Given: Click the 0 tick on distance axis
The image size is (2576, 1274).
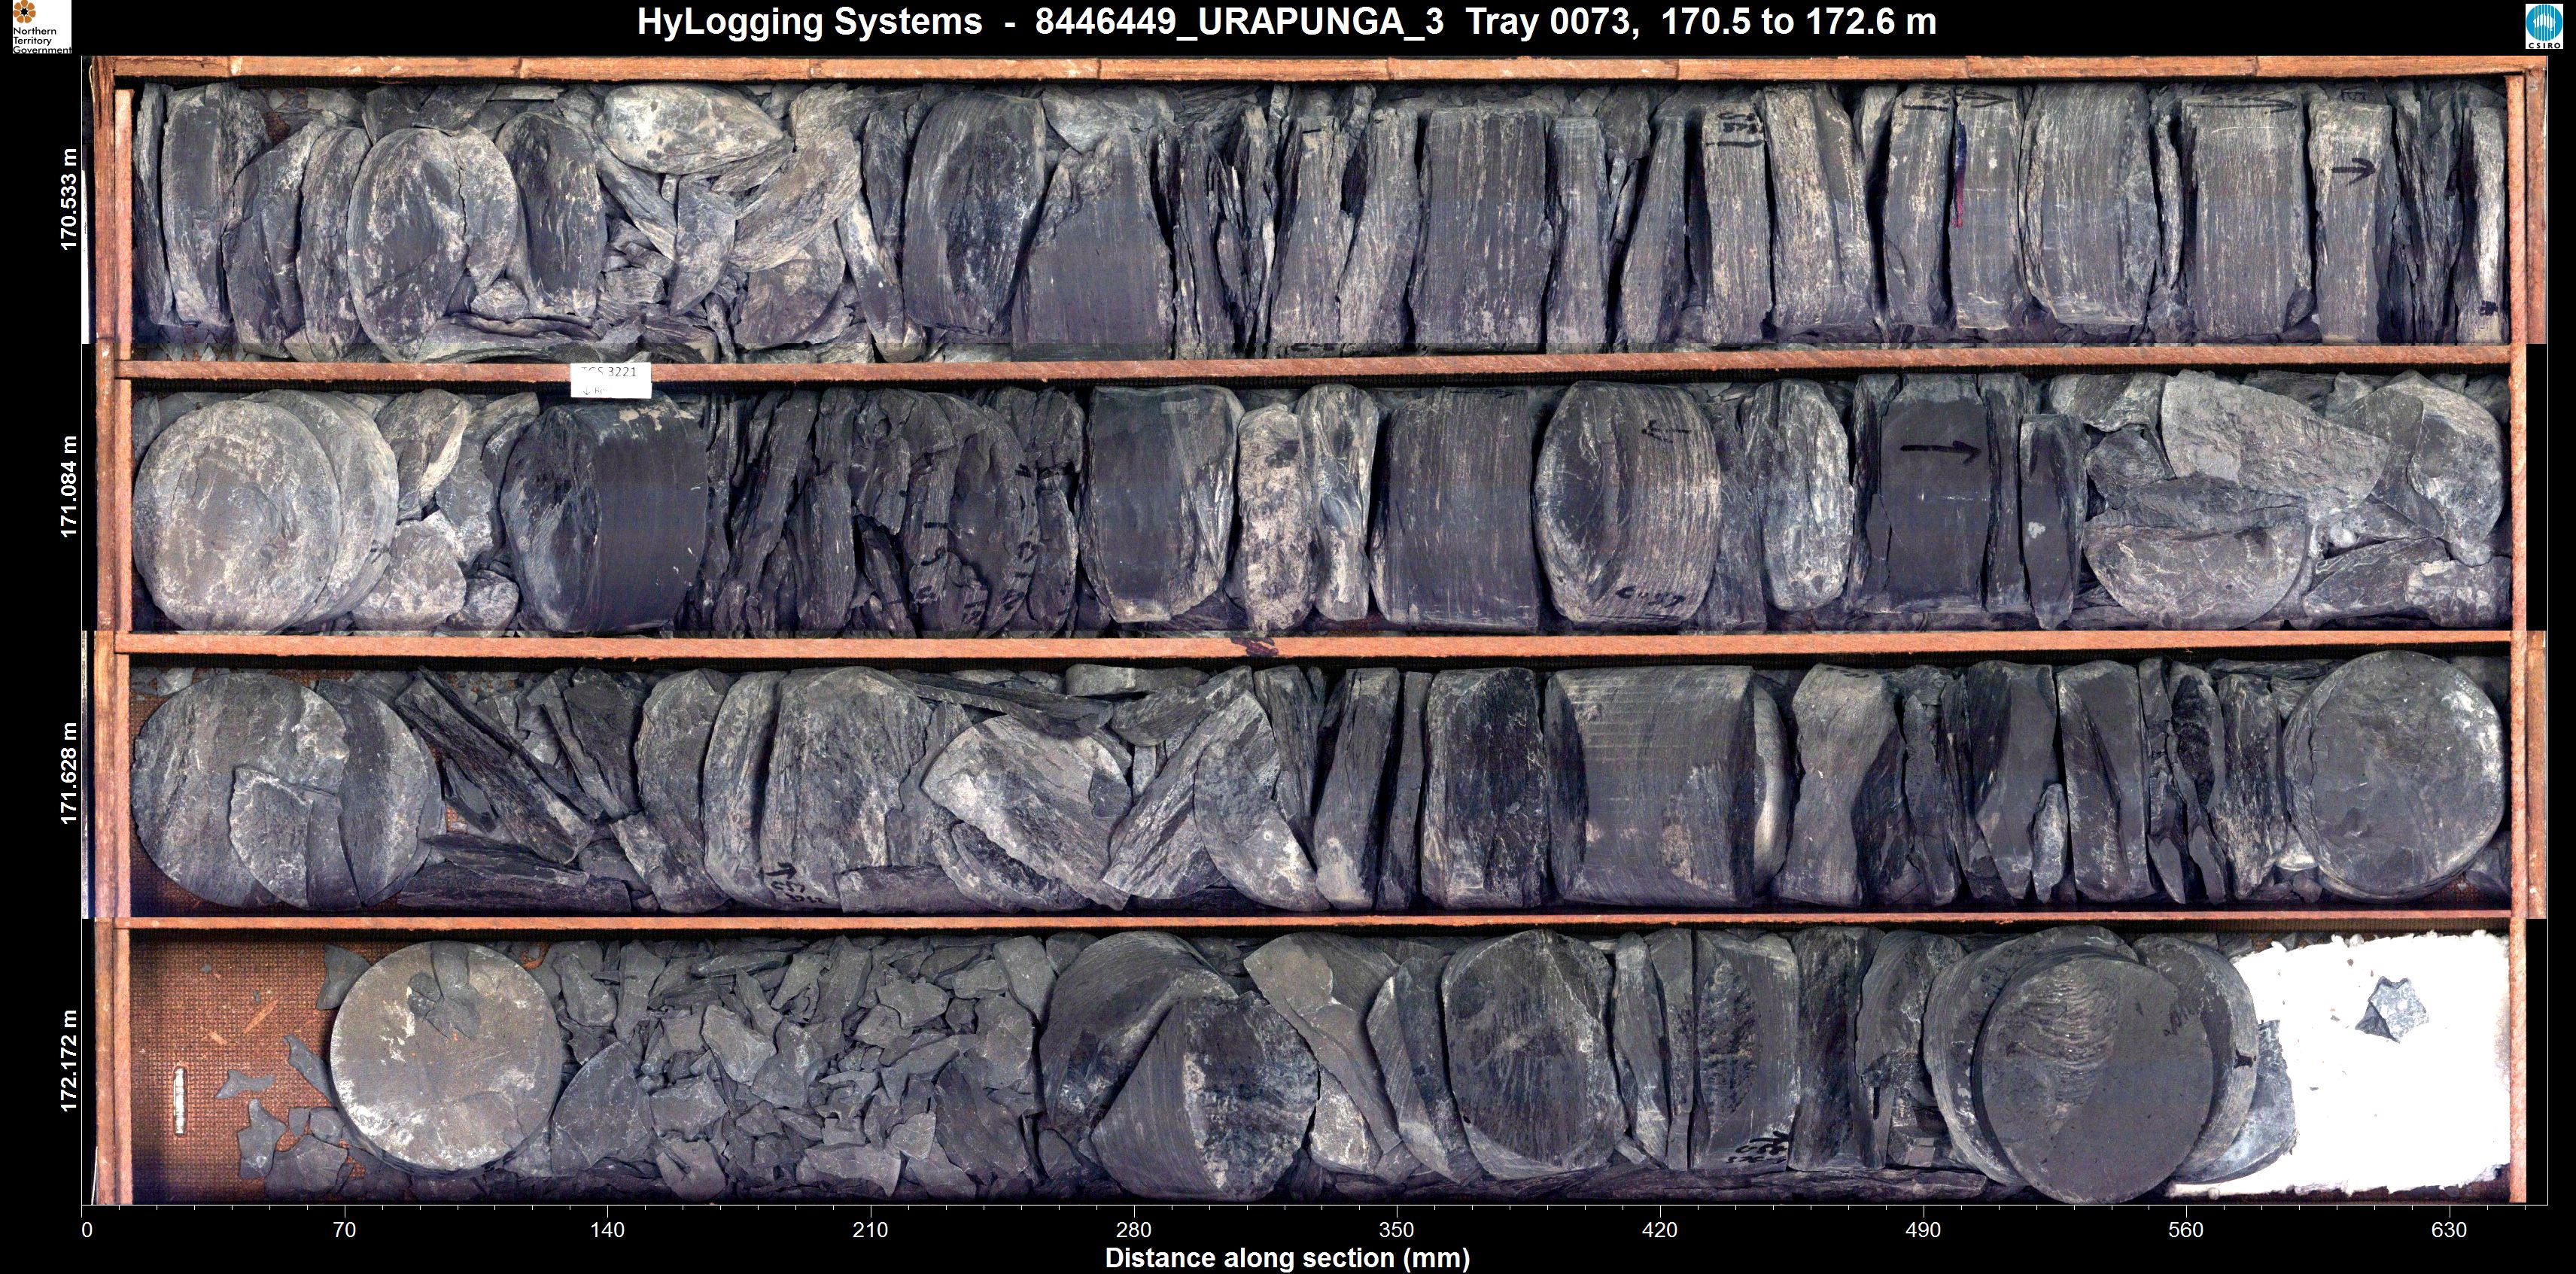Looking at the screenshot, I should pyautogui.click(x=87, y=1229).
